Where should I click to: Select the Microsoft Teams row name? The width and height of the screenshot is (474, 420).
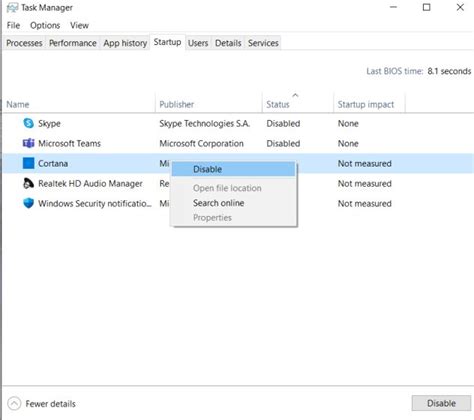coord(69,143)
